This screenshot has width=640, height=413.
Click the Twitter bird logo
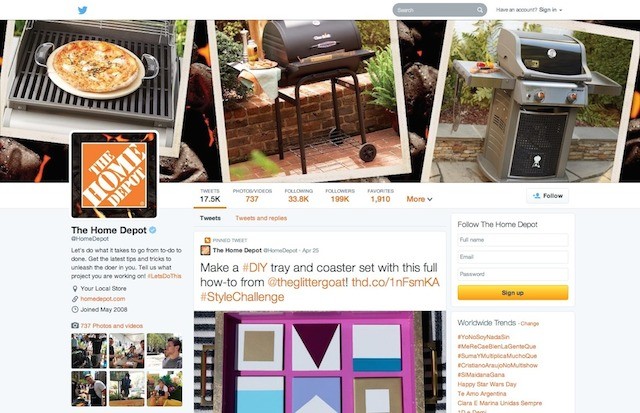[82, 10]
